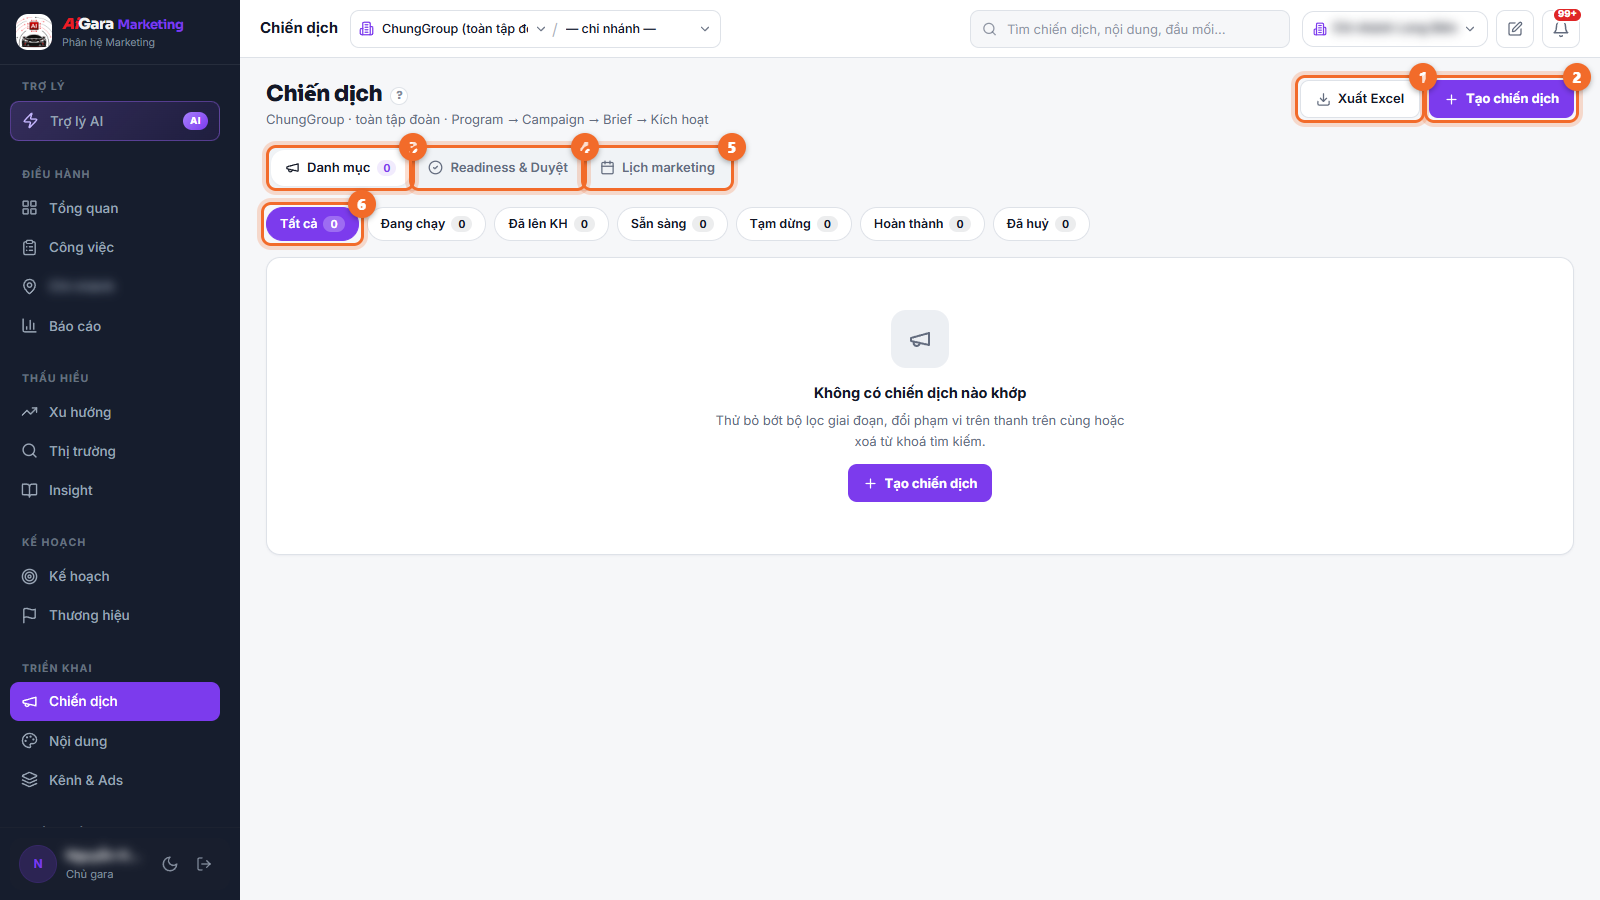This screenshot has height=900, width=1600.
Task: Open Trợ lý AI assistant
Action: [x=115, y=121]
